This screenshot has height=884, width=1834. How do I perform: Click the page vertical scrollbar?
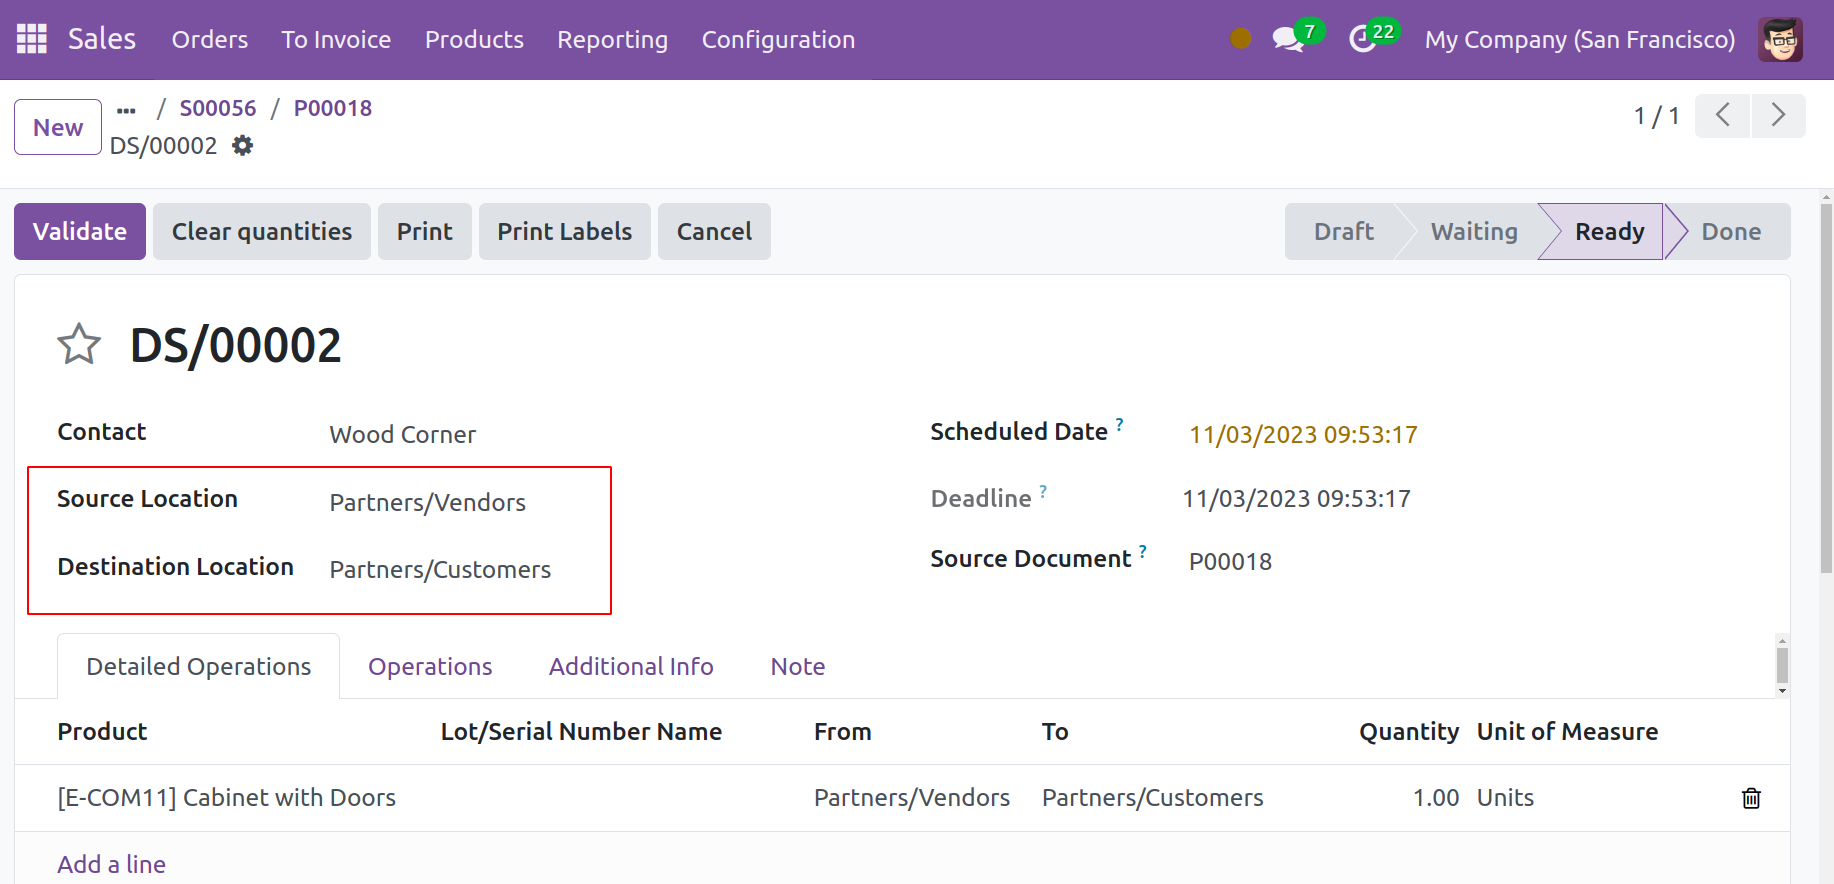click(x=1826, y=400)
